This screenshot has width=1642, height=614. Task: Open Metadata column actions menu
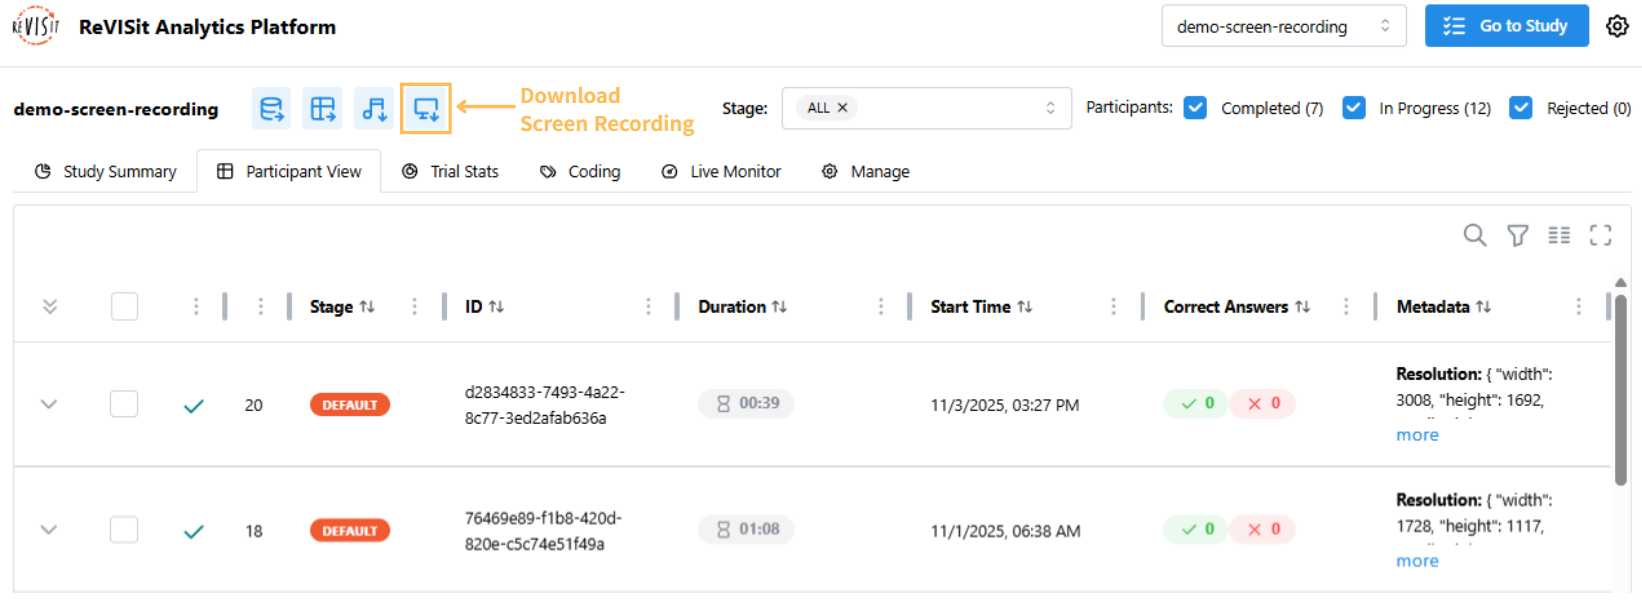click(1578, 307)
